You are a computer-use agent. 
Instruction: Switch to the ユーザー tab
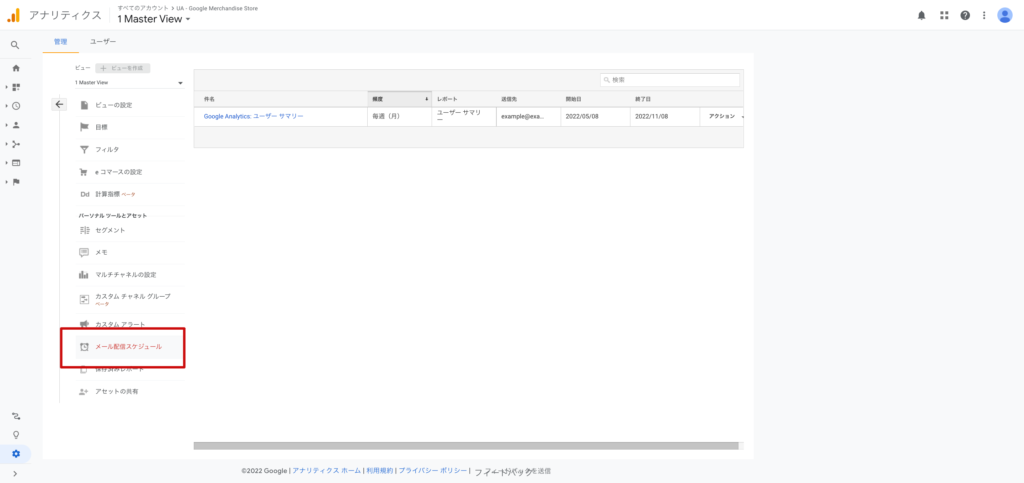[x=103, y=42]
